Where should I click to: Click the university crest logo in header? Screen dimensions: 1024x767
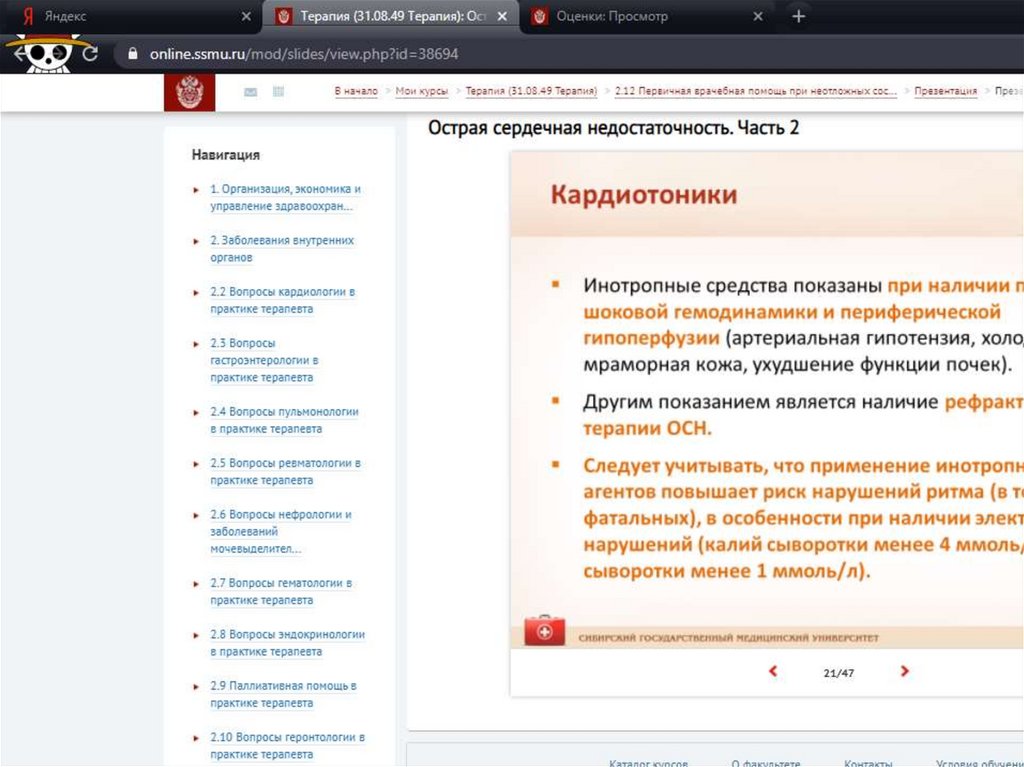tap(188, 92)
